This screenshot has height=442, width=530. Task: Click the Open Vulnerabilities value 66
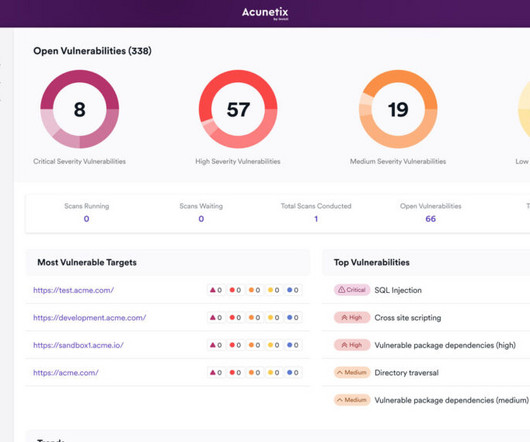431,219
